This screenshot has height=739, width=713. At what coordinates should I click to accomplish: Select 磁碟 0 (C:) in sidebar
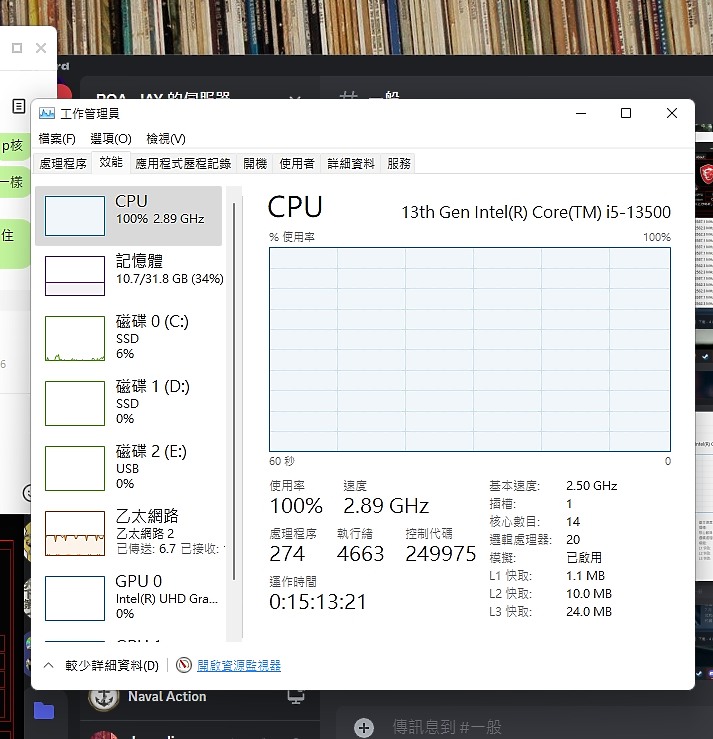point(128,338)
